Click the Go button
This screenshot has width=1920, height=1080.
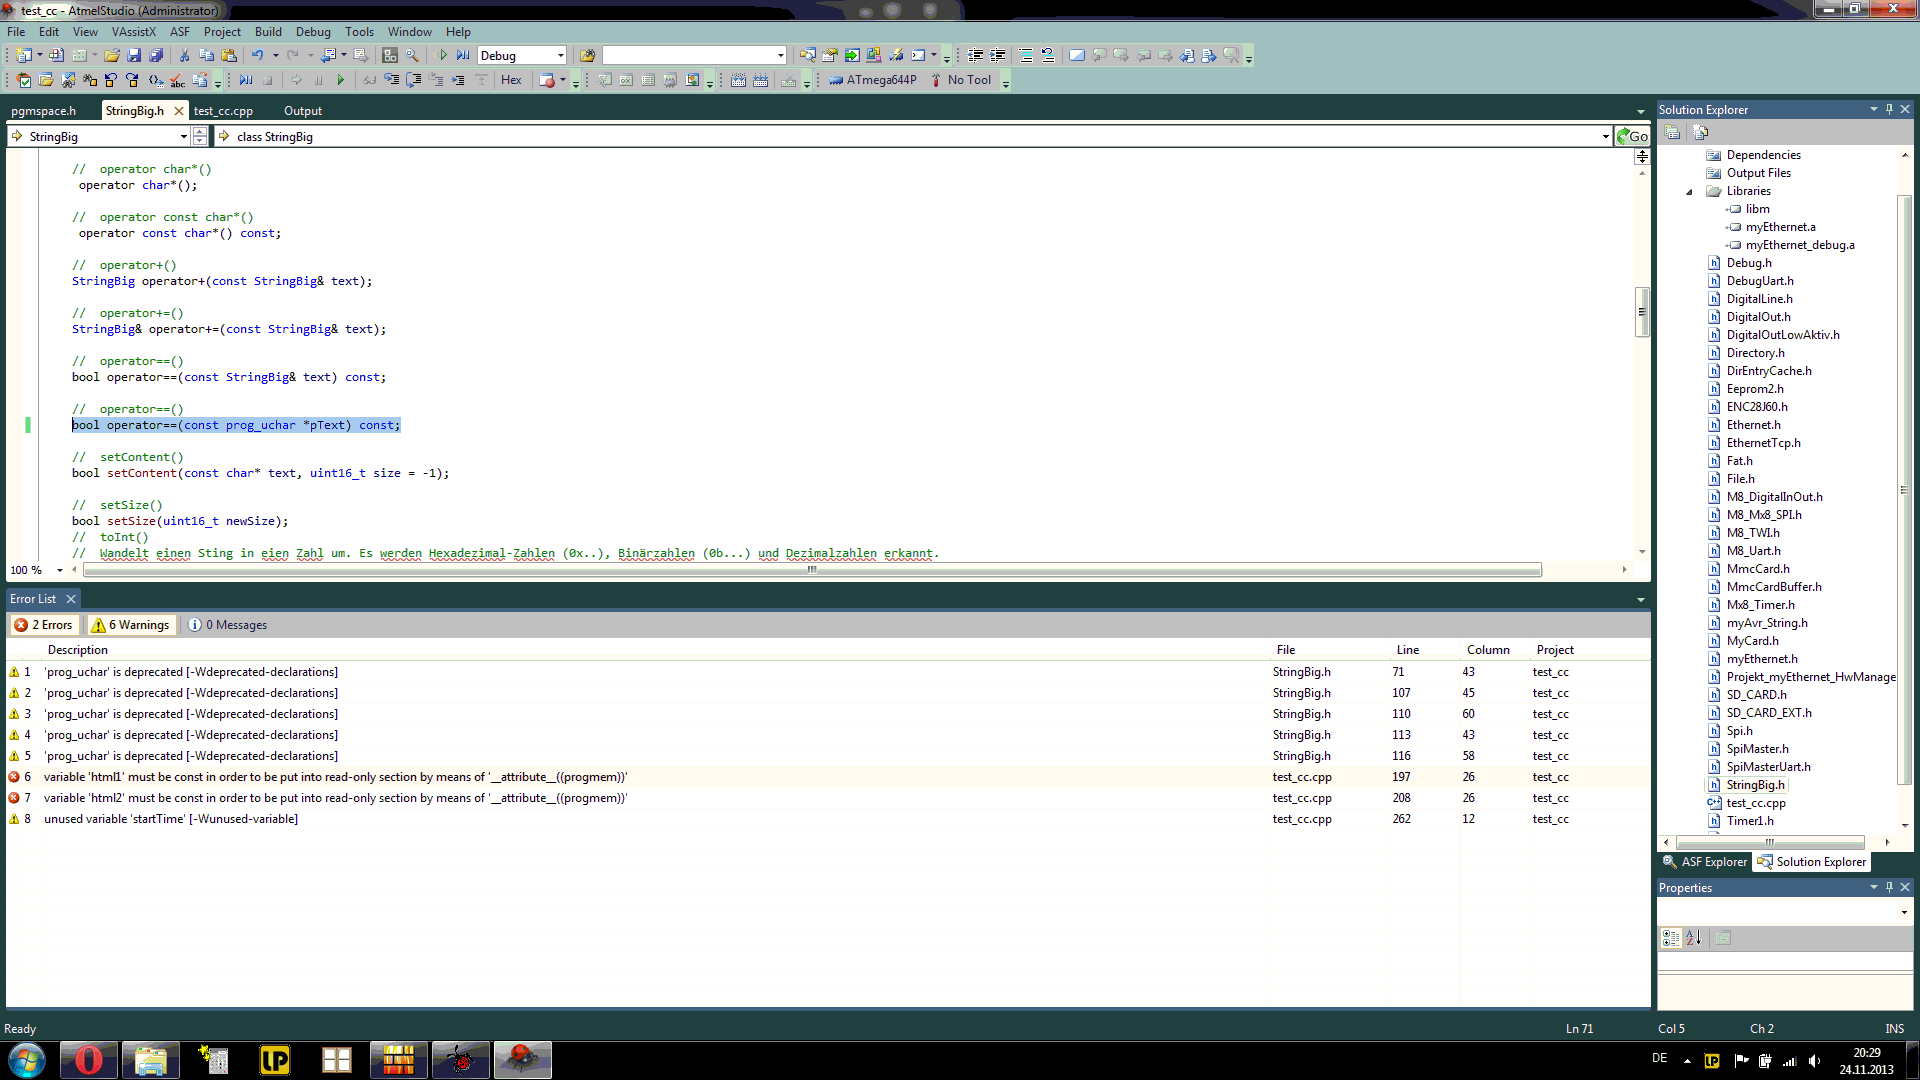click(1633, 136)
